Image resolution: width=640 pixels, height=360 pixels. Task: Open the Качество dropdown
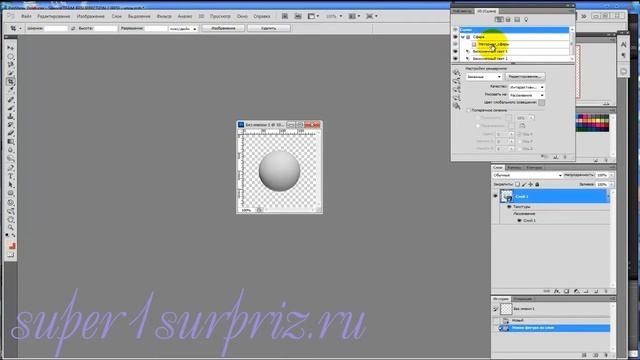(527, 87)
